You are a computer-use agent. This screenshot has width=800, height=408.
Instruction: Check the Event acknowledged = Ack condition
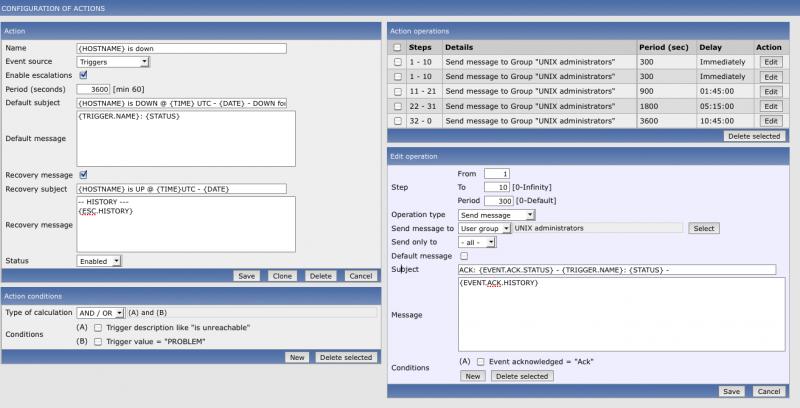pyautogui.click(x=481, y=361)
